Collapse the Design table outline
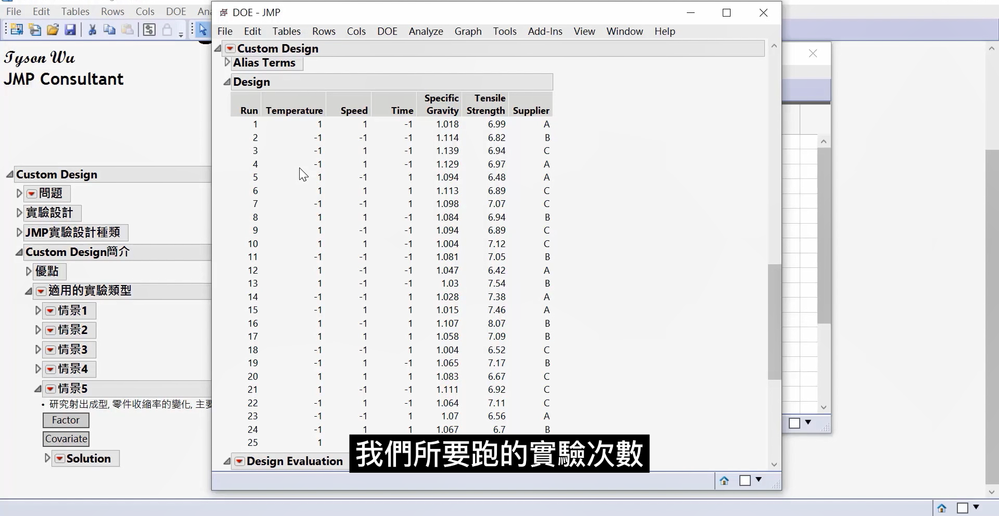This screenshot has width=999, height=516. point(227,82)
